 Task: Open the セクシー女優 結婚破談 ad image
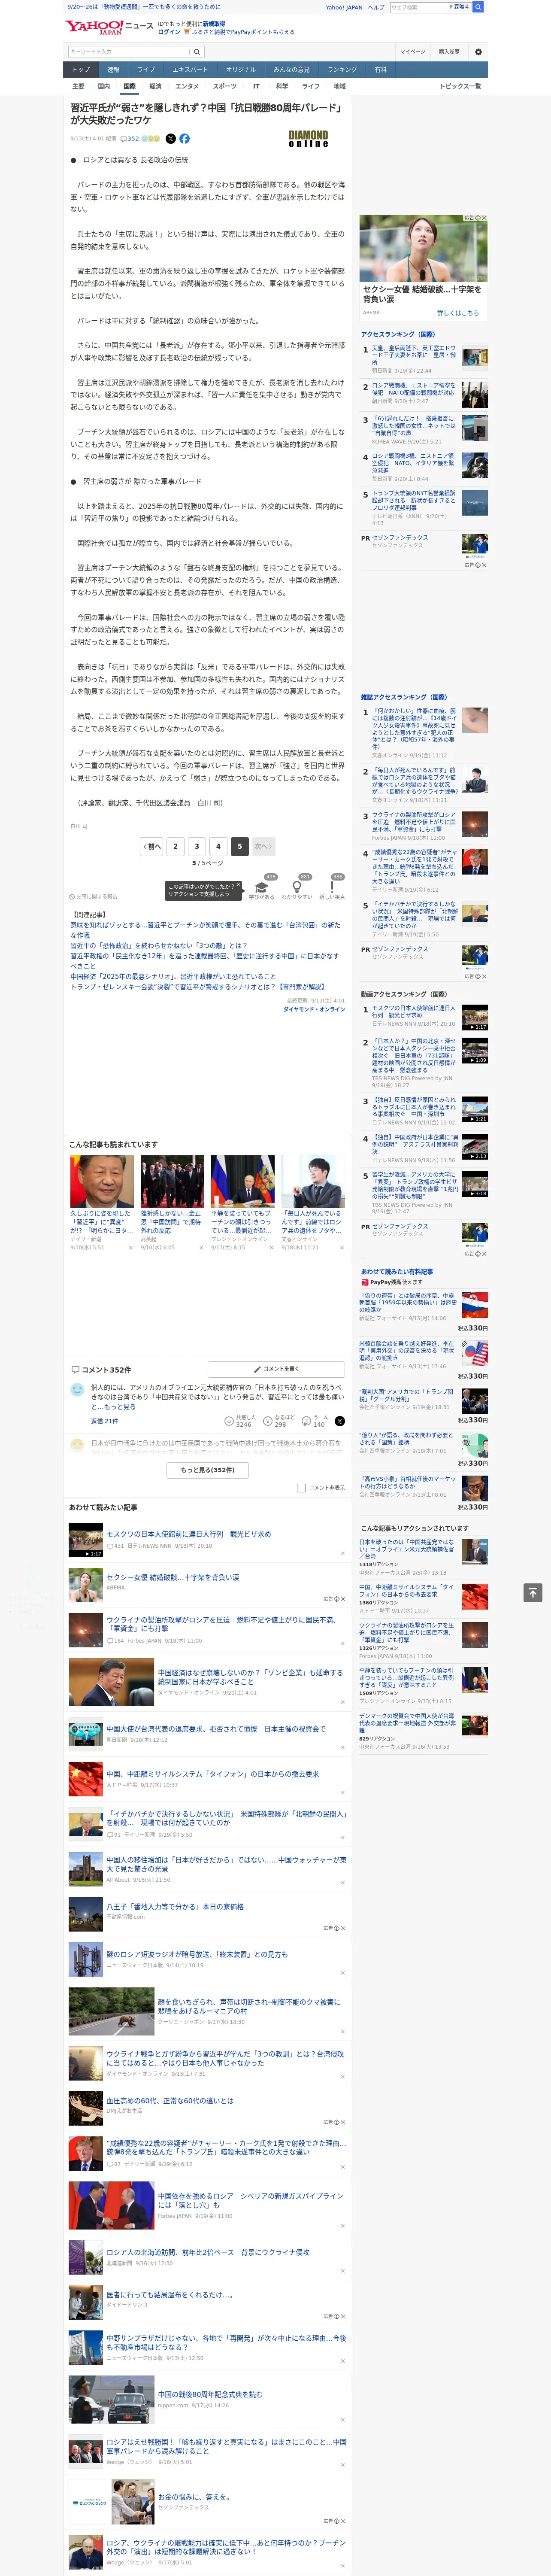point(423,248)
